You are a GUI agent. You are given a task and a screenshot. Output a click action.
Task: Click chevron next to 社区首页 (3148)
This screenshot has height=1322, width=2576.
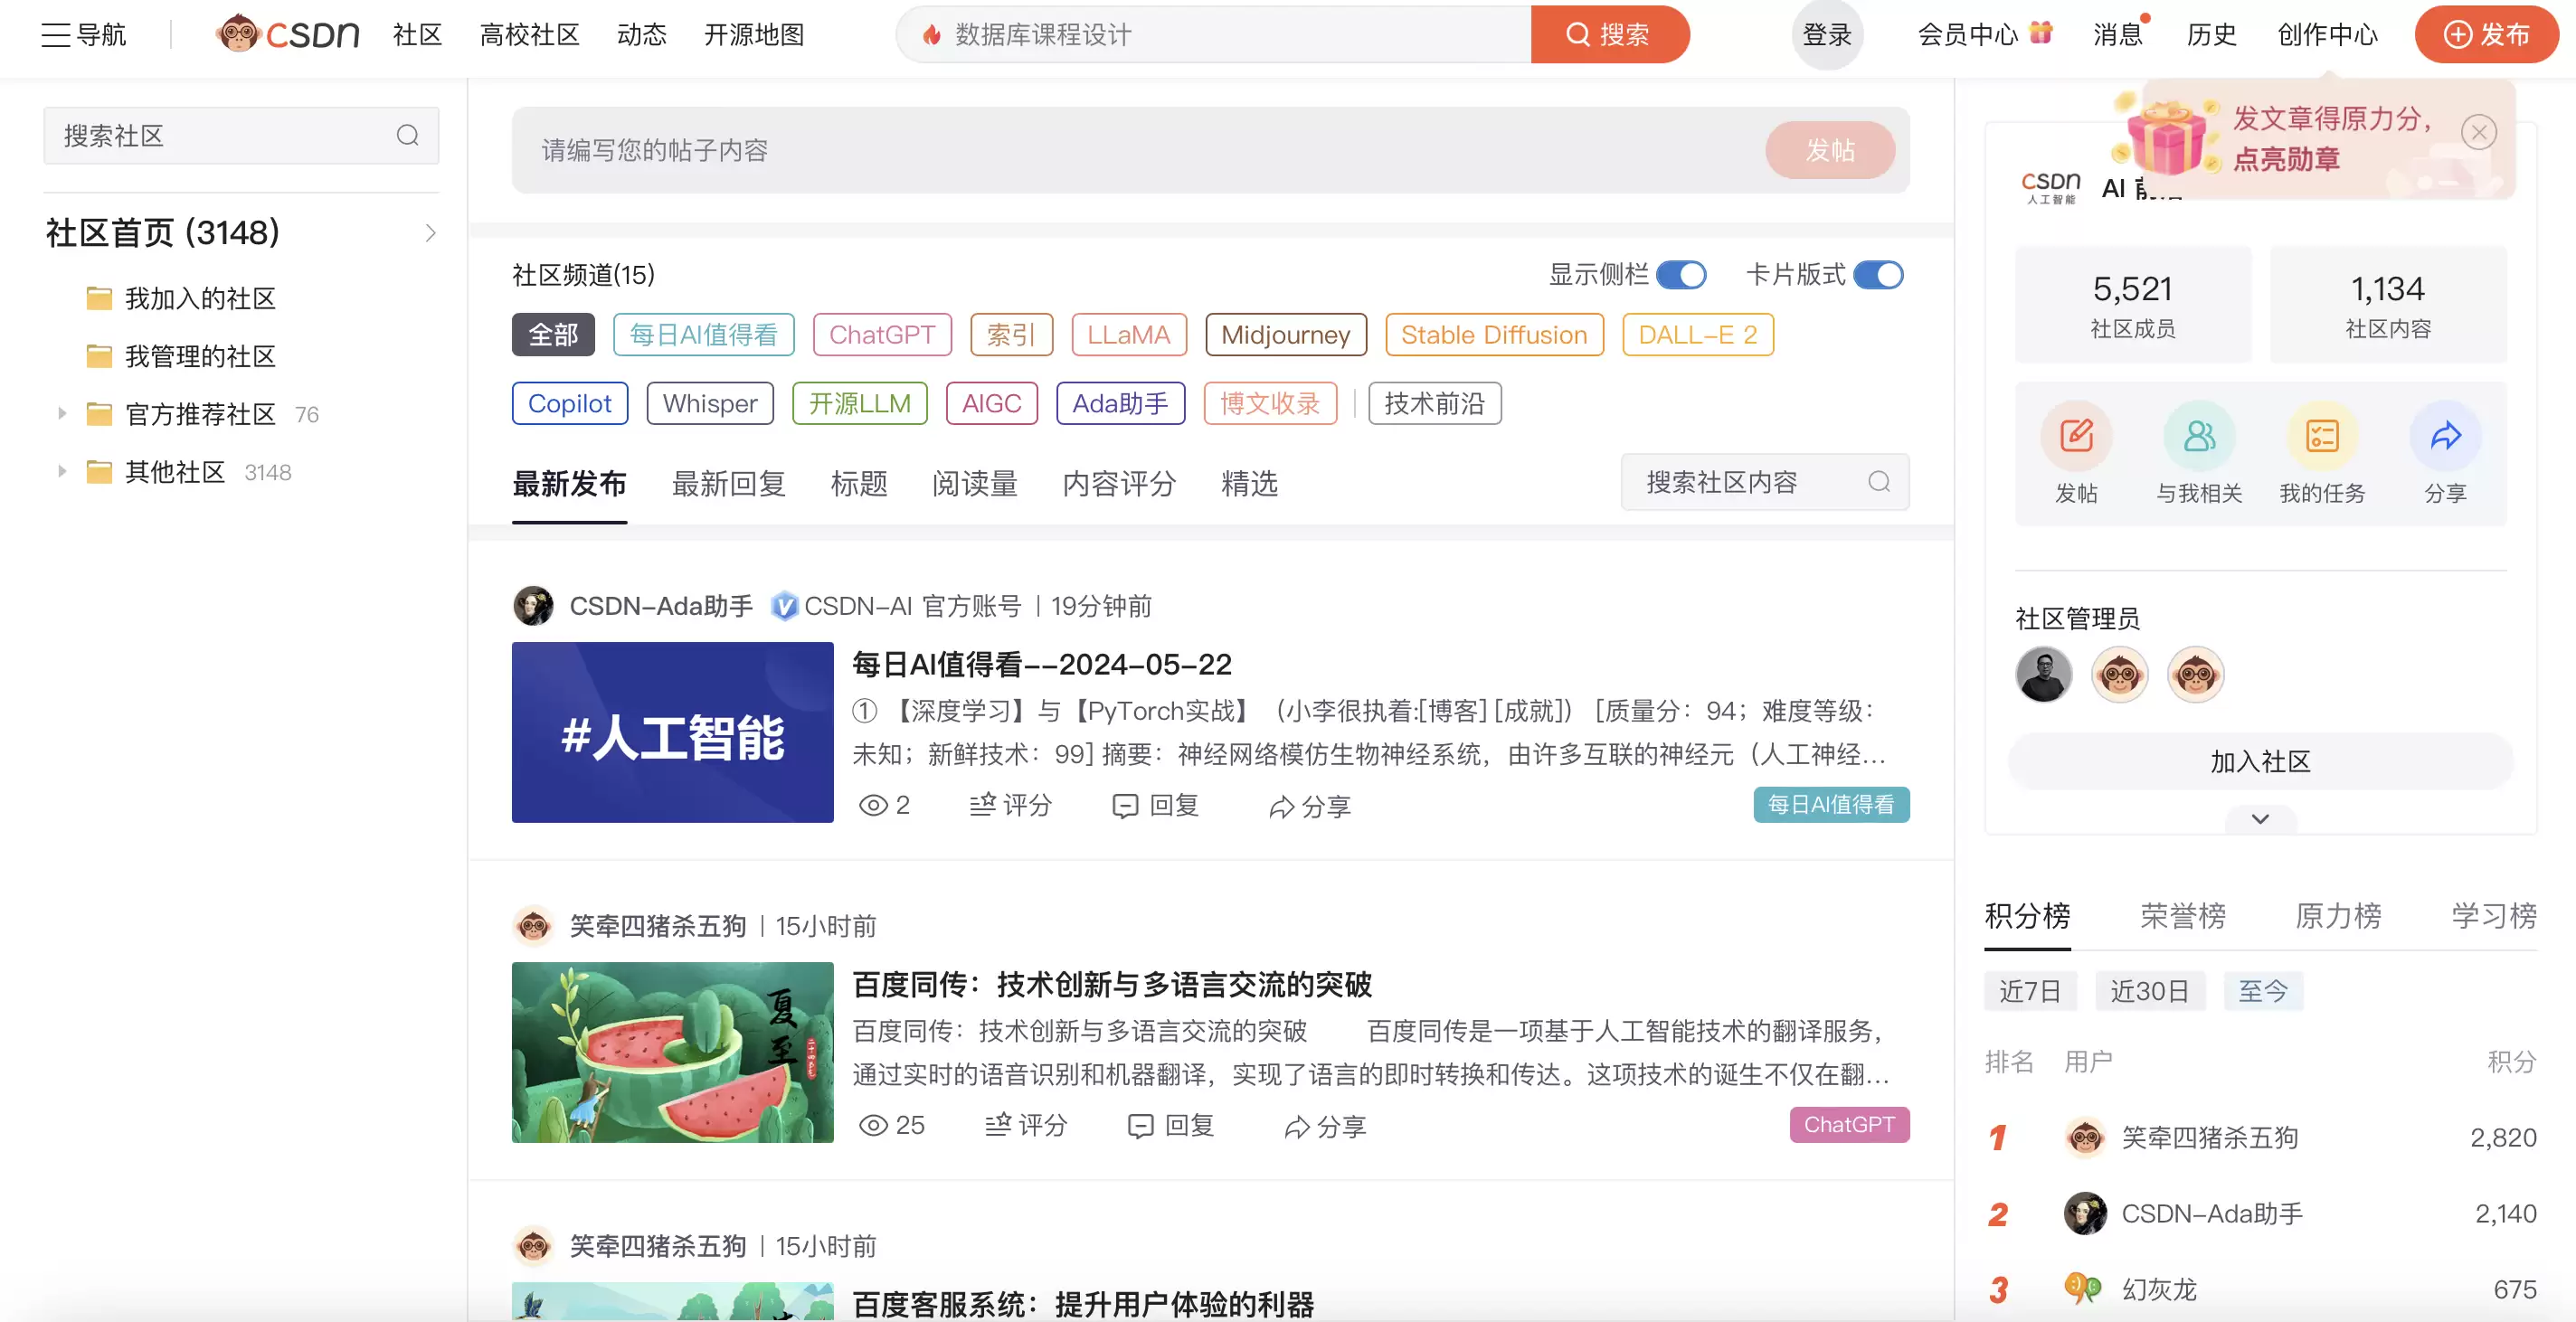431,233
